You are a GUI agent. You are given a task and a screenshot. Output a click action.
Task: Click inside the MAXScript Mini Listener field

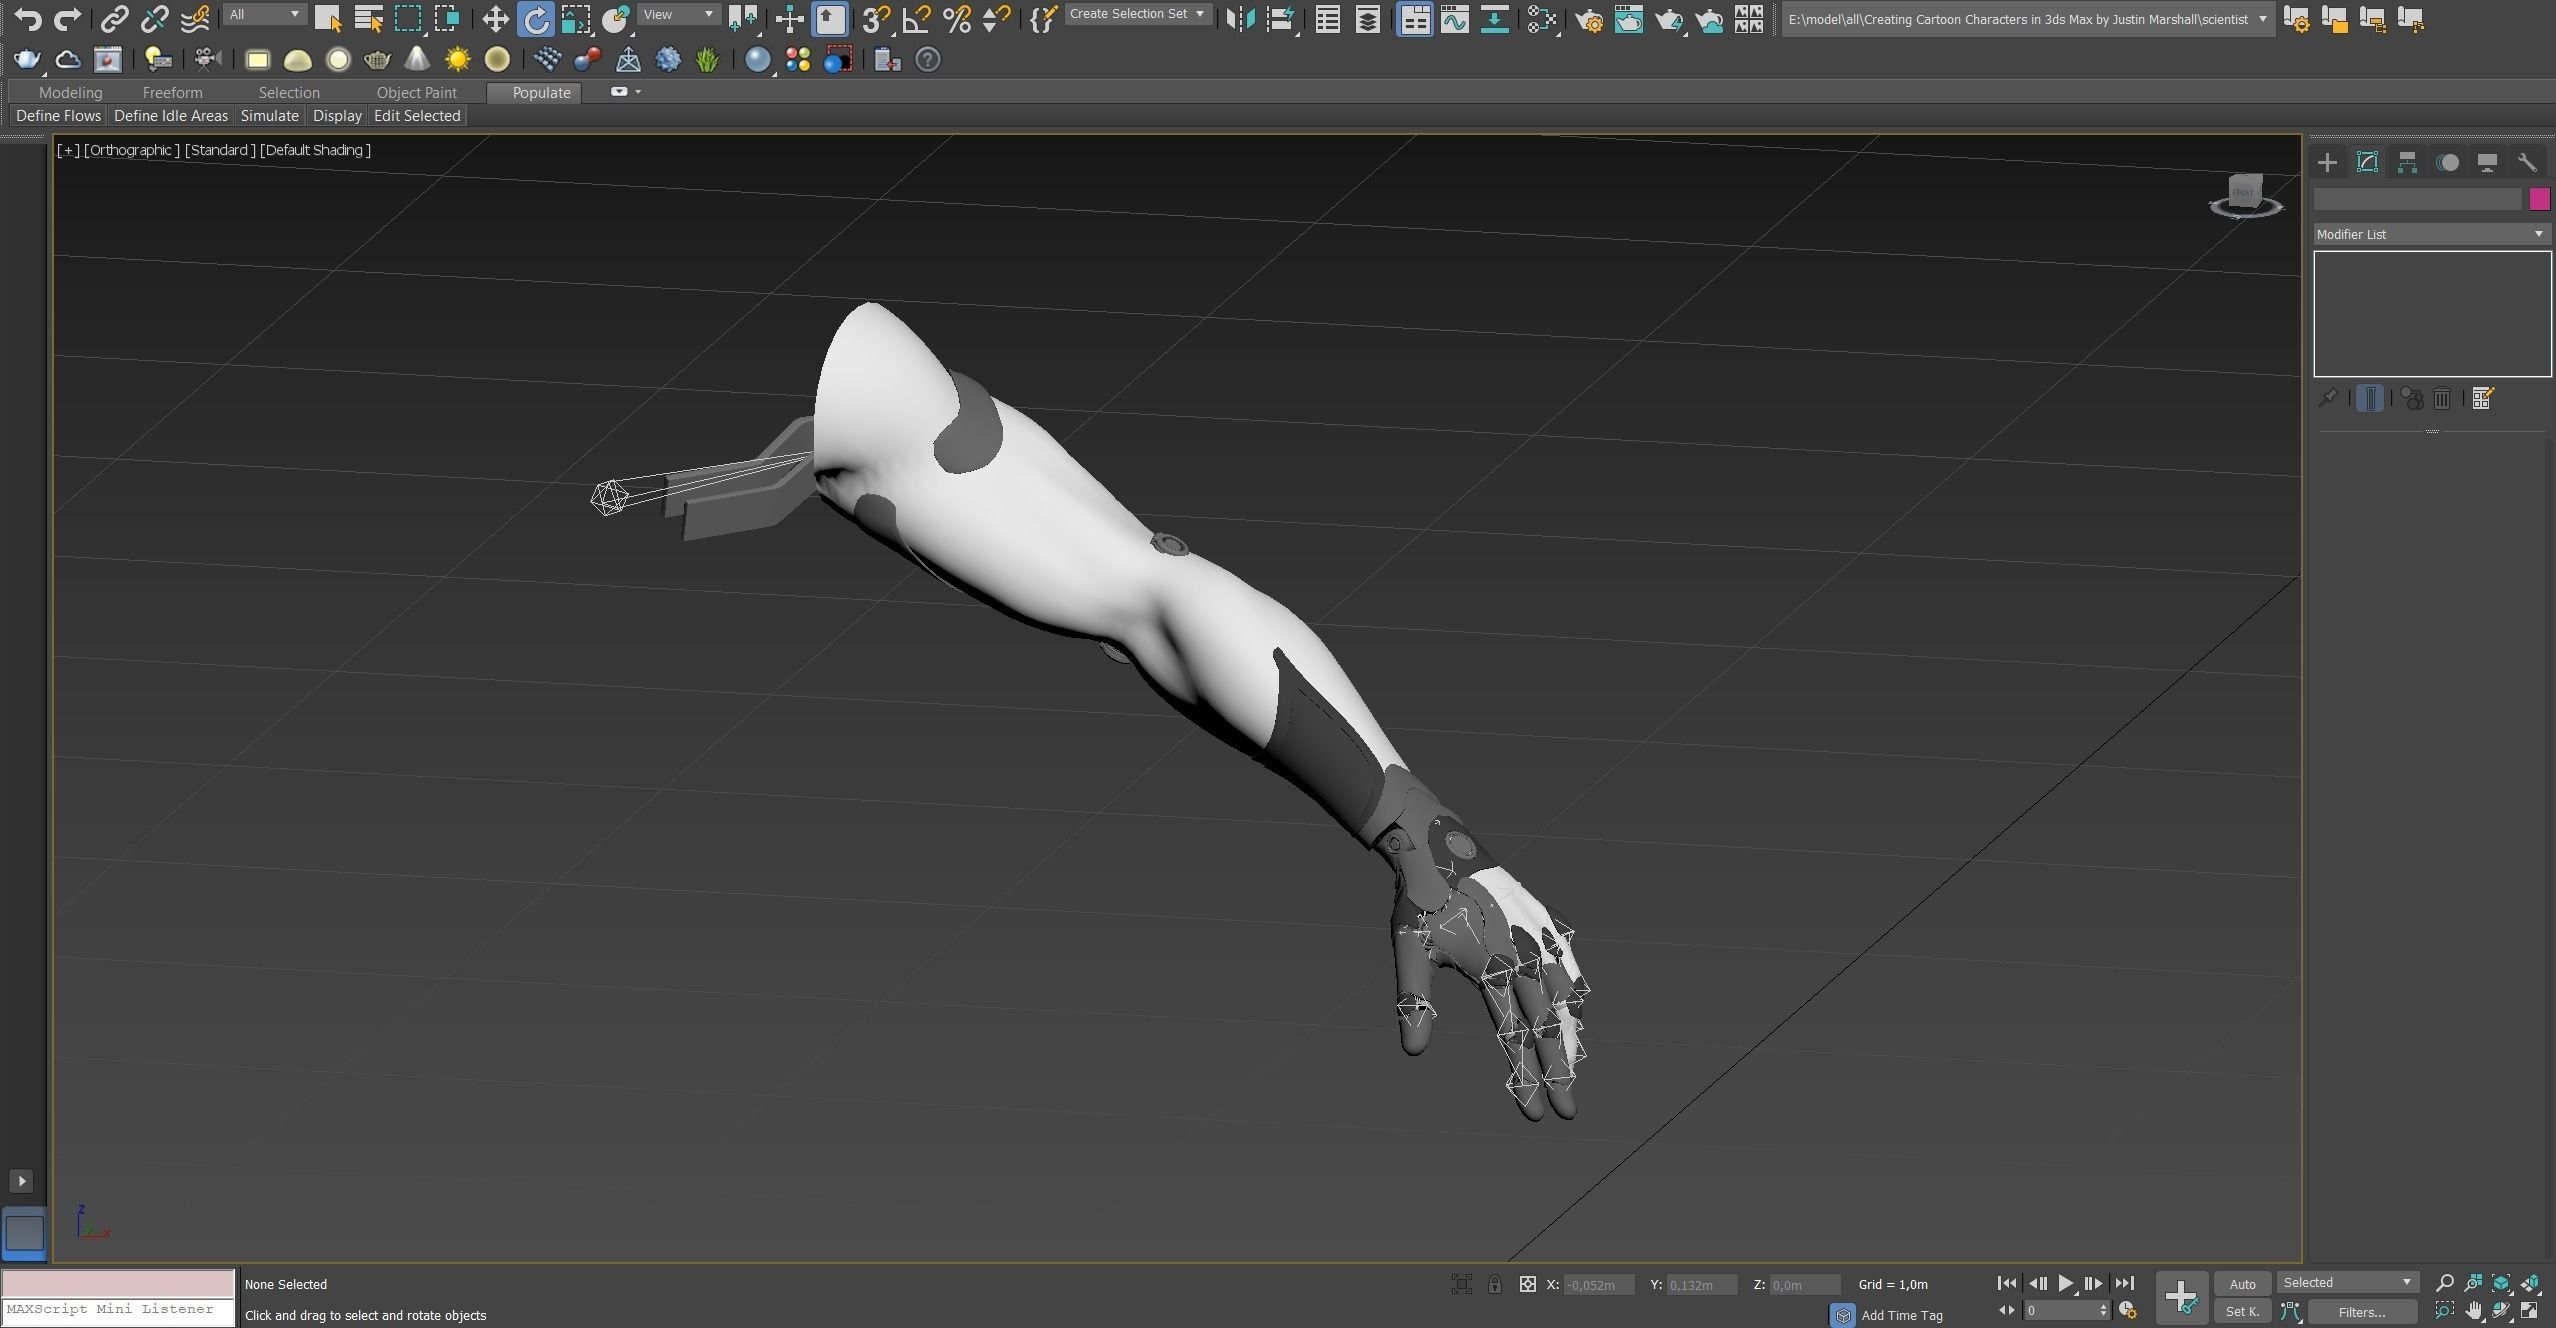tap(117, 1309)
